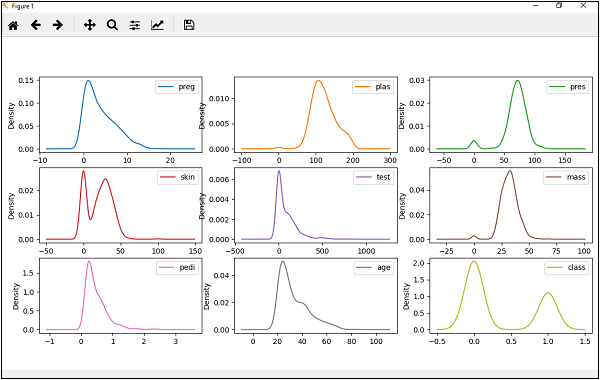Click the 'pedi' legend label
The height and width of the screenshot is (380, 600).
[x=187, y=267]
